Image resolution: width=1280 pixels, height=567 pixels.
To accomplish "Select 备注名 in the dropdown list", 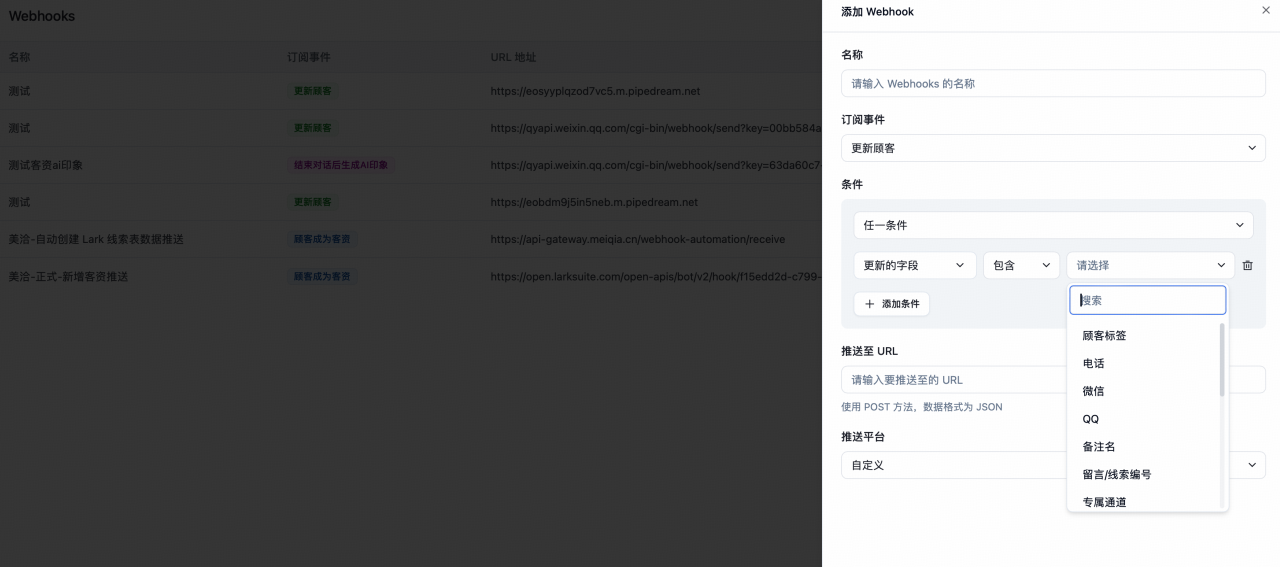I will (1098, 447).
